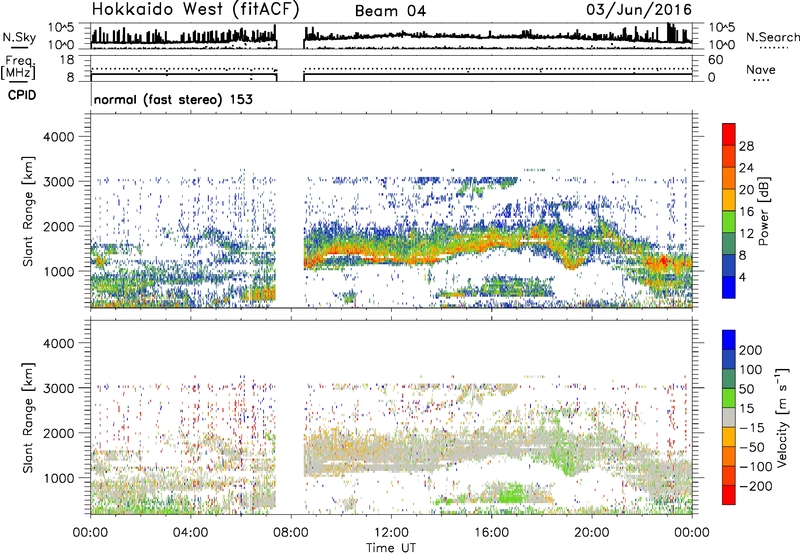Click the green '50' band of the Velocity color bar
Image resolution: width=800 pixels, height=554 pixels.
click(x=729, y=398)
